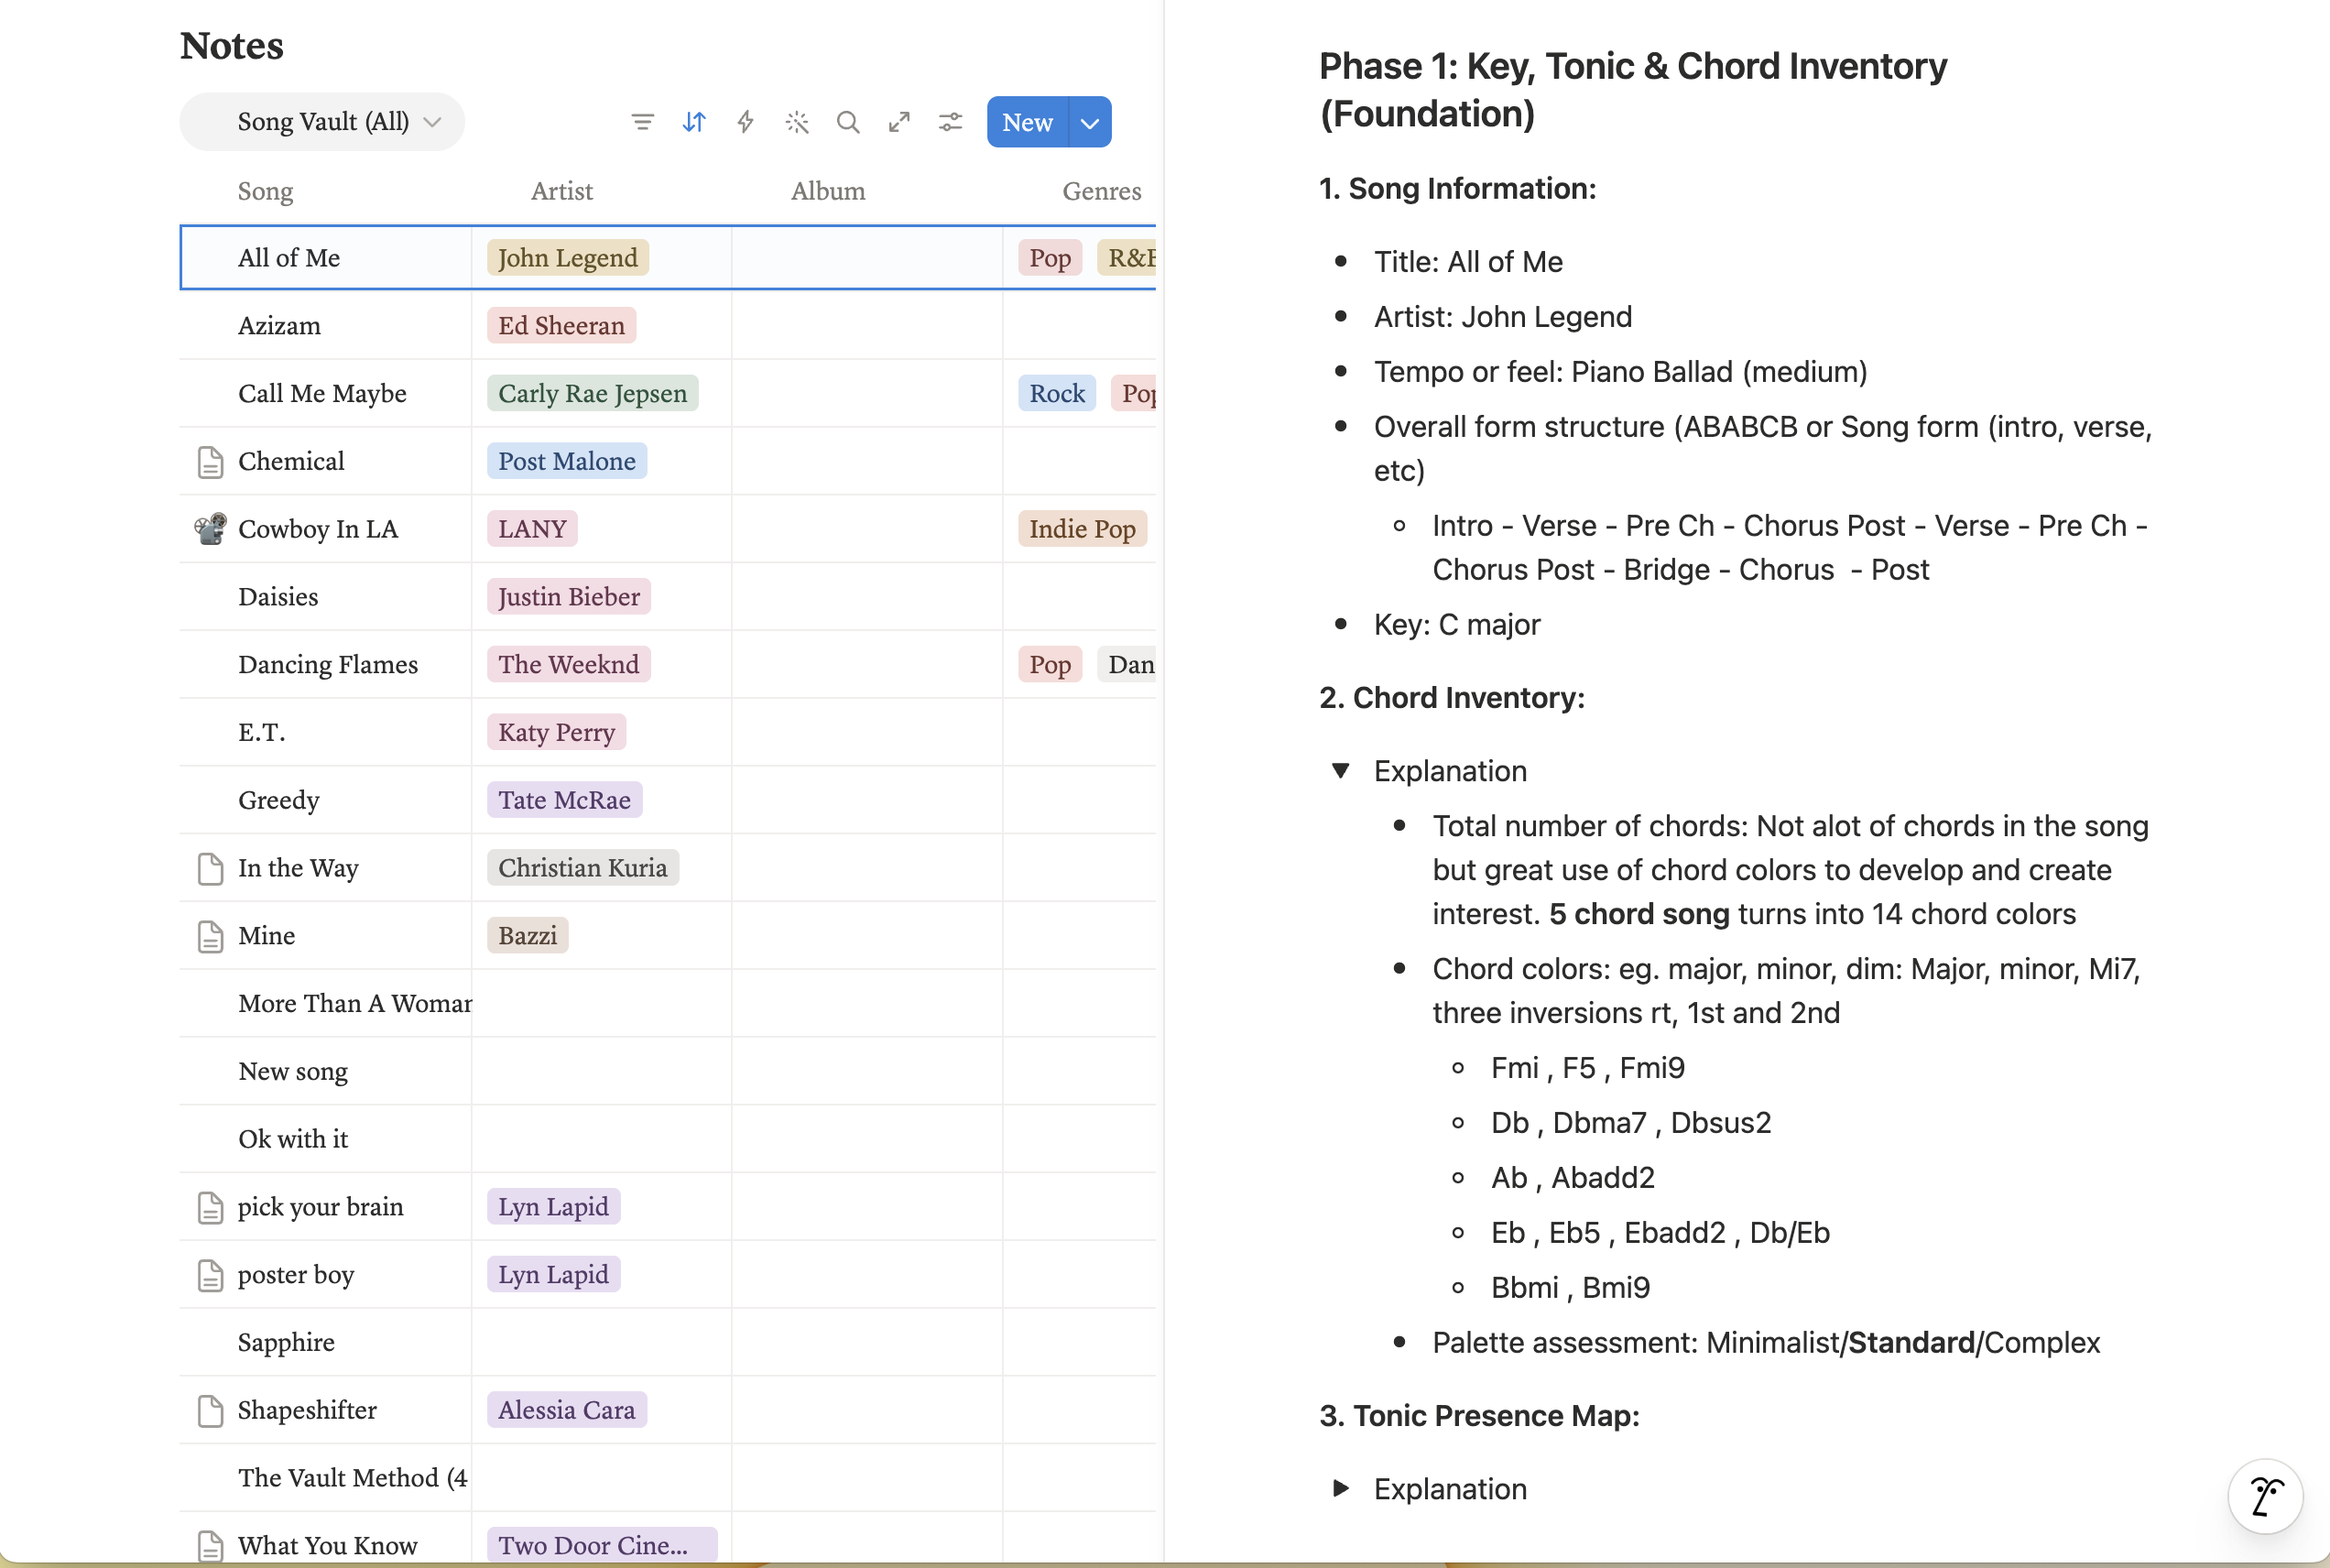Click the Pop genre tag in Dancing Flames row
Screen dimensions: 2330x1568
point(1050,665)
